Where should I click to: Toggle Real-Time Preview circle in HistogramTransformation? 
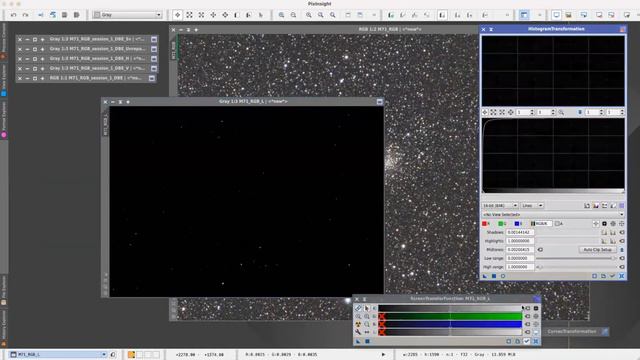[x=503, y=276]
